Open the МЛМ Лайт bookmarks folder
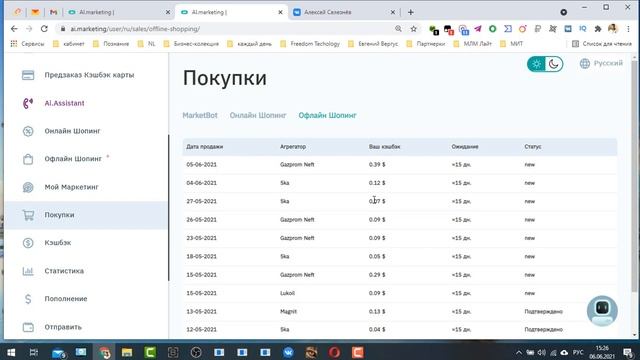Viewport: 640px width, 360px height. click(473, 44)
